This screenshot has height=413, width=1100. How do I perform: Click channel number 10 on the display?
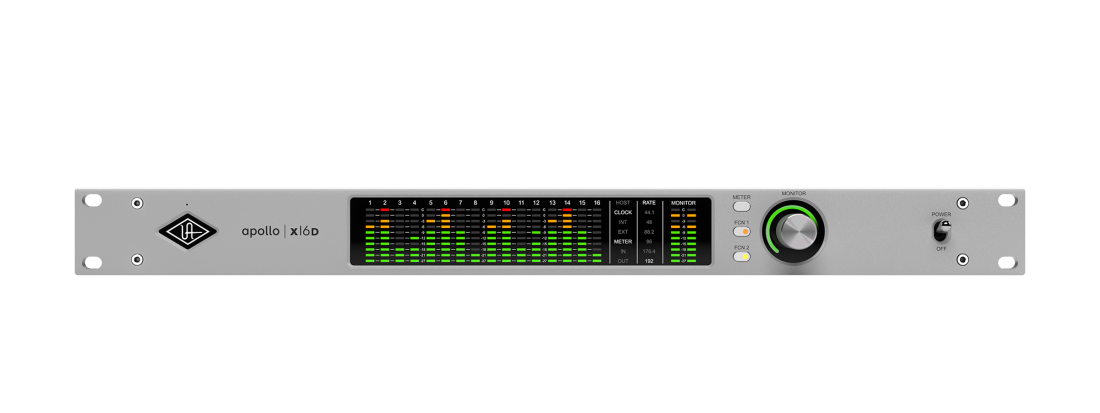507,203
